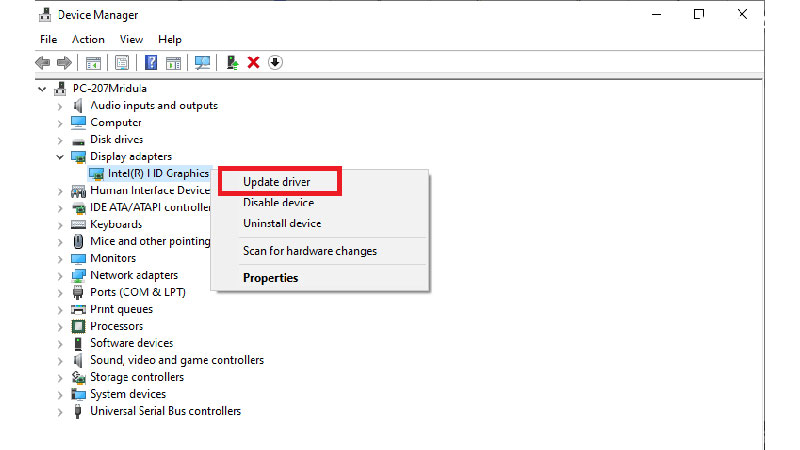The height and width of the screenshot is (450, 800).
Task: Expand Universal Serial Bus controllers
Action: [60, 412]
